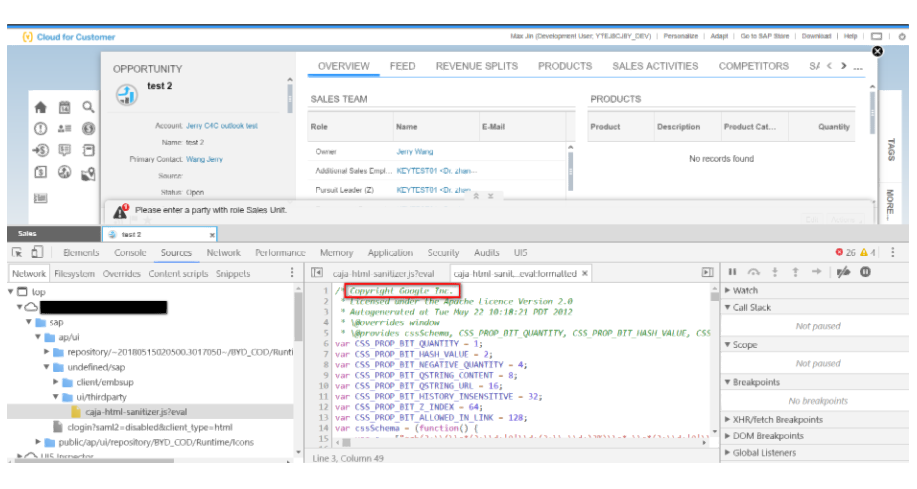Screen dimensions: 917x489
Task: Open the TAGS side panel
Action: [x=891, y=149]
